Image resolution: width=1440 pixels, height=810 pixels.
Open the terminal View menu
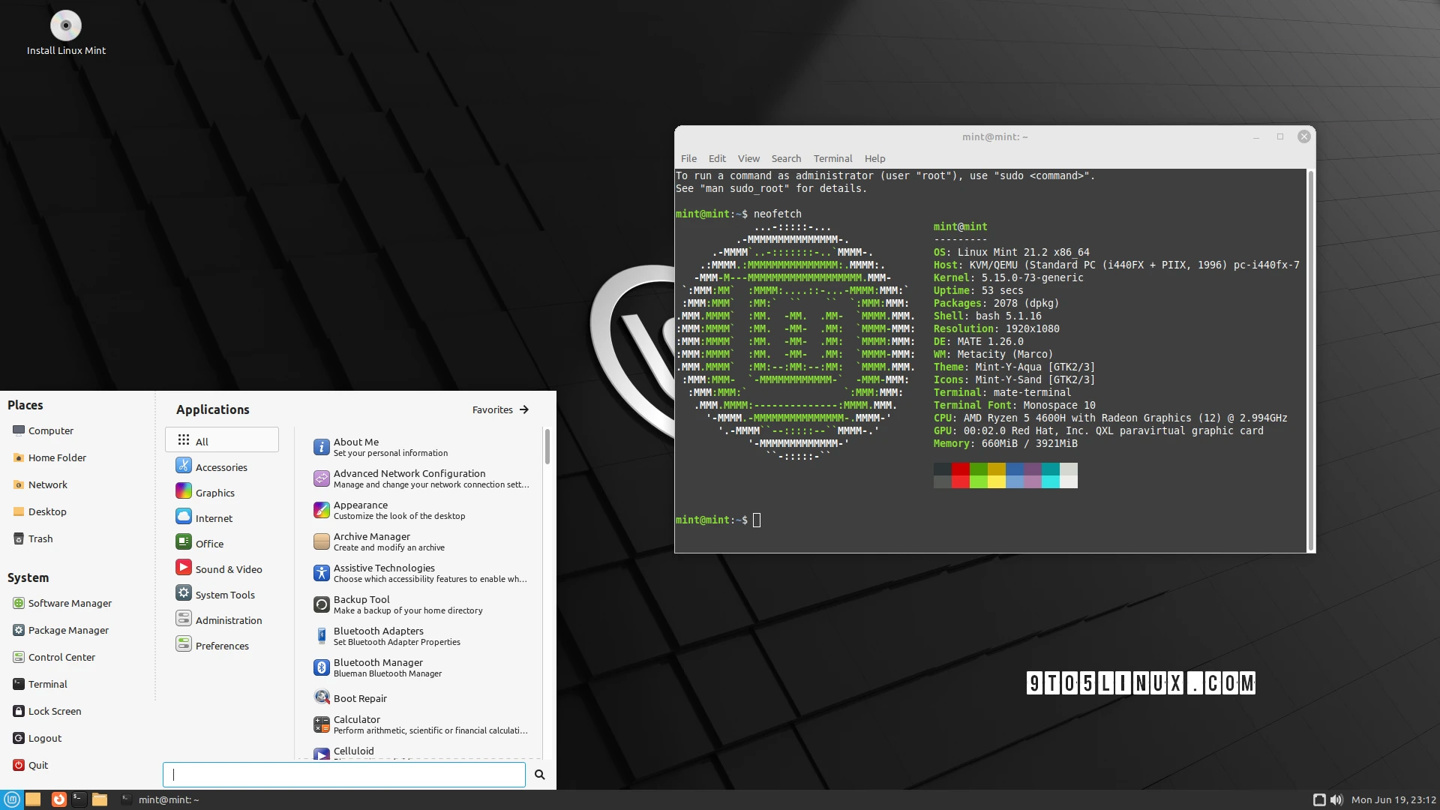coord(749,158)
